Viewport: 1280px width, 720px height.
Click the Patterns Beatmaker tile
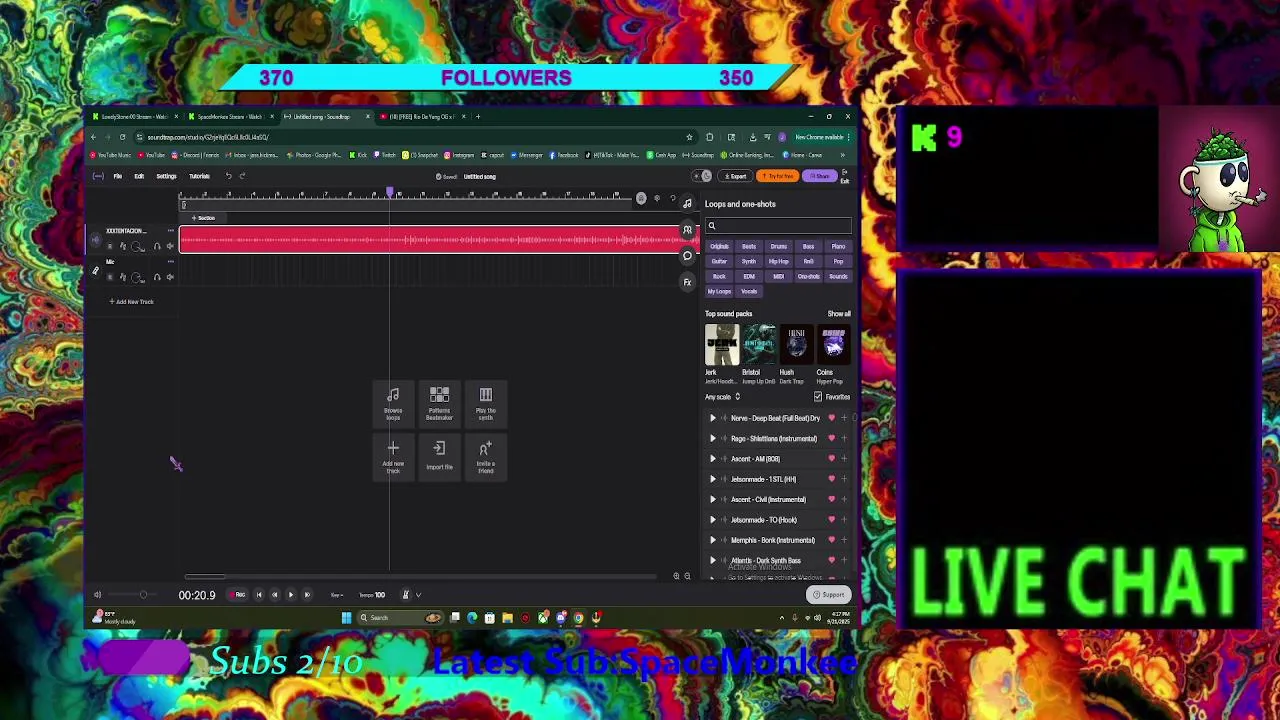tap(439, 404)
